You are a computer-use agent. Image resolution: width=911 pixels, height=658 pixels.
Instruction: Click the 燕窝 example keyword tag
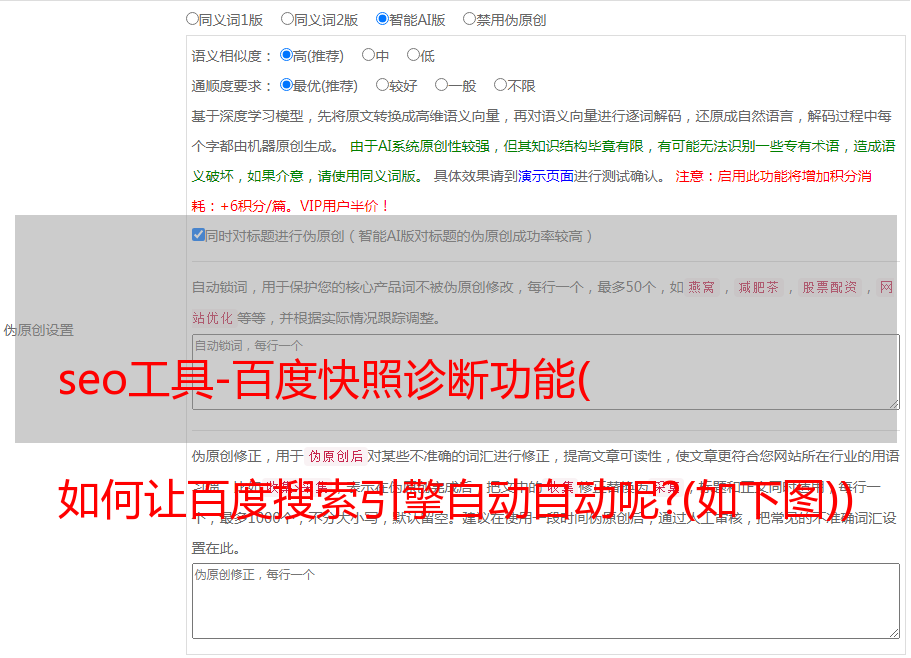point(701,287)
